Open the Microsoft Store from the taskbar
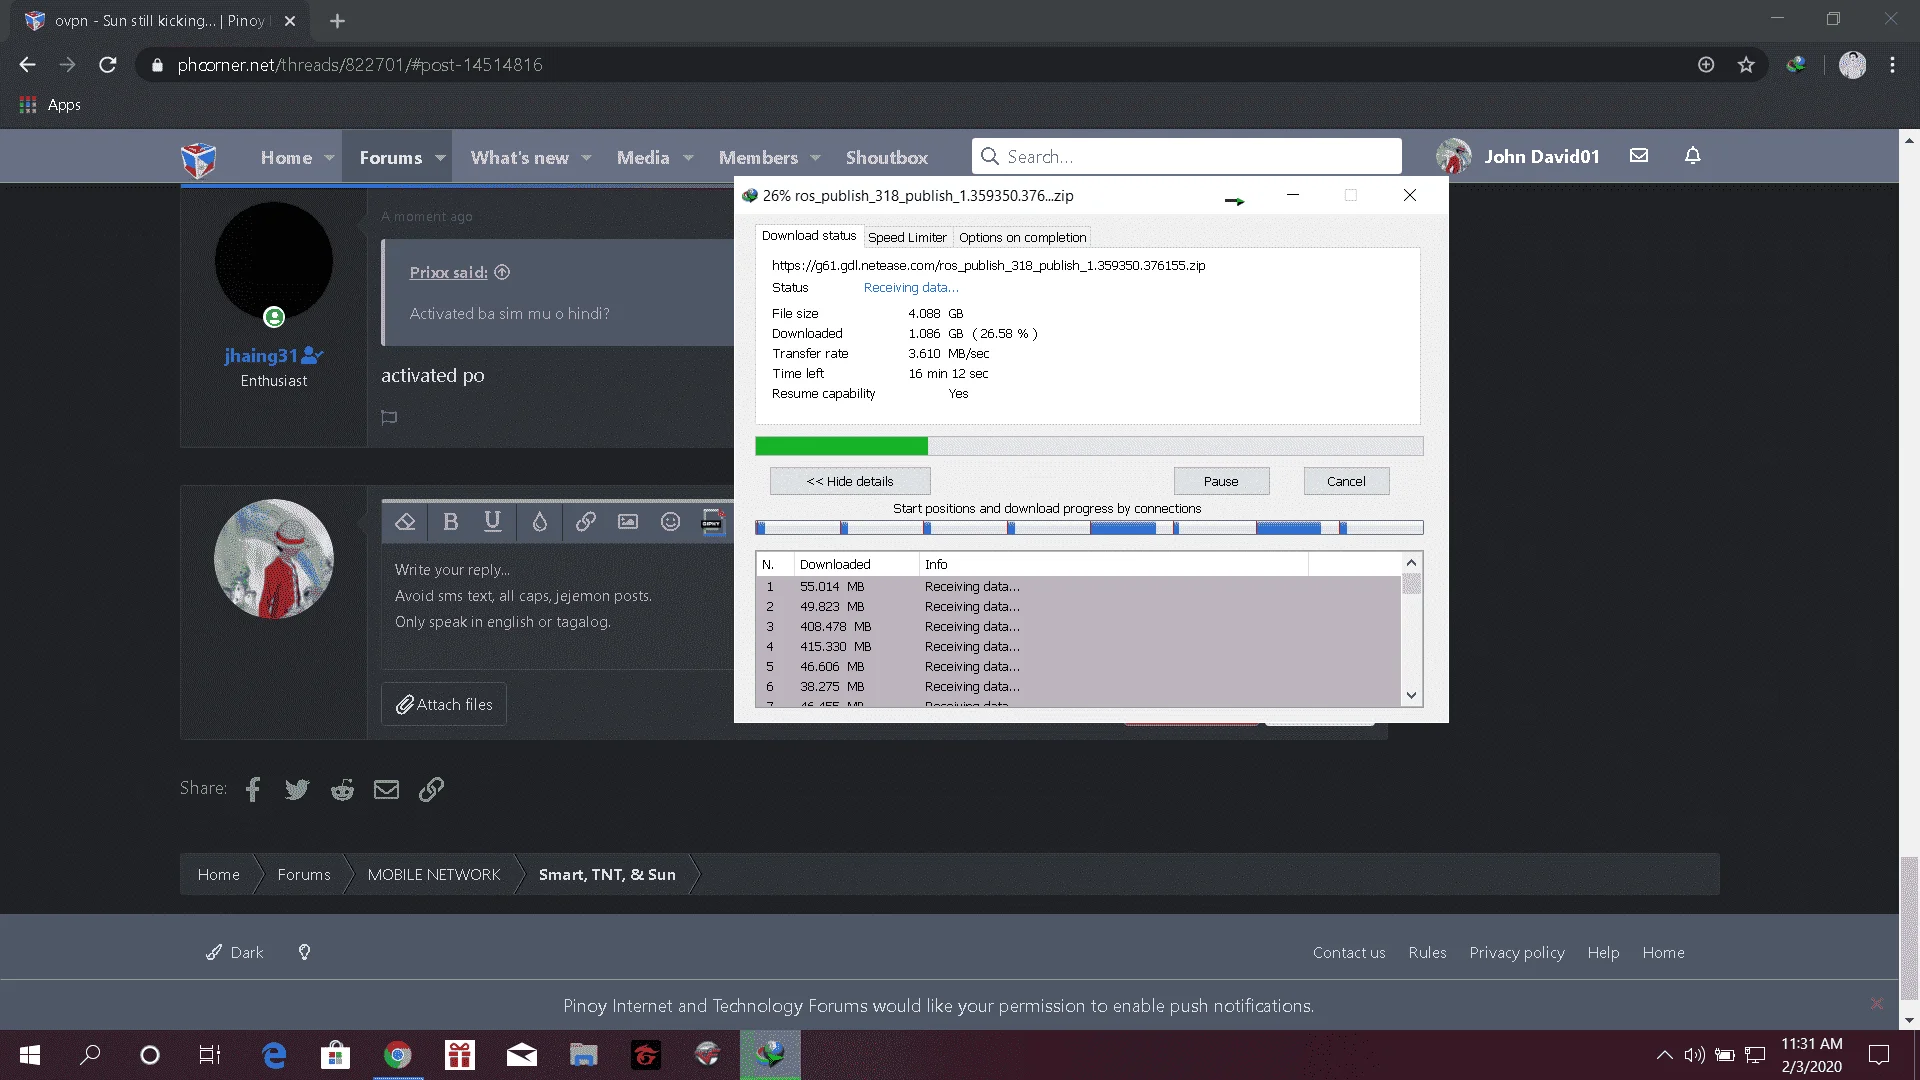Image resolution: width=1920 pixels, height=1080 pixels. (335, 1055)
